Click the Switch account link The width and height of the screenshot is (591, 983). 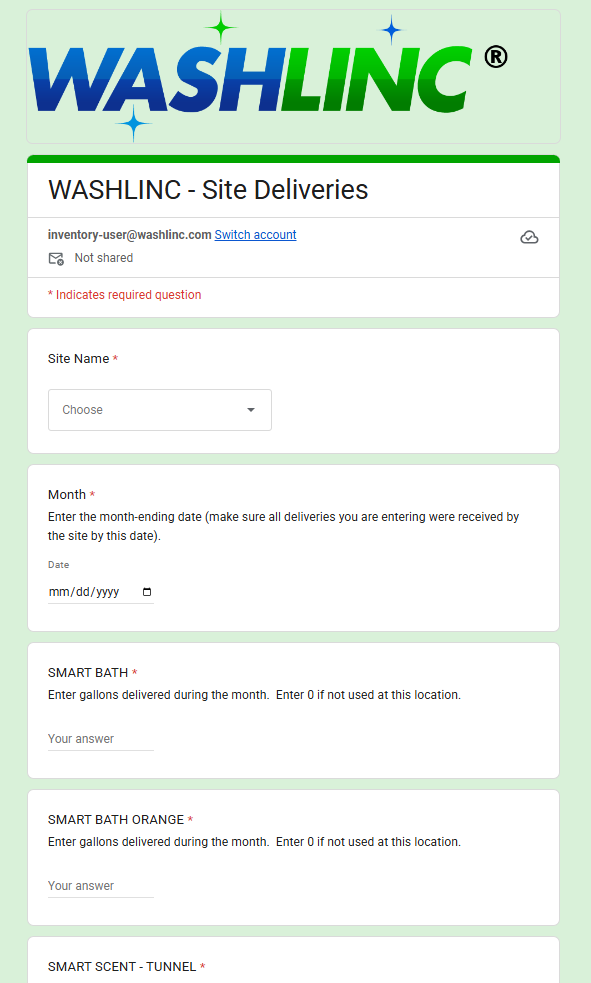point(255,234)
